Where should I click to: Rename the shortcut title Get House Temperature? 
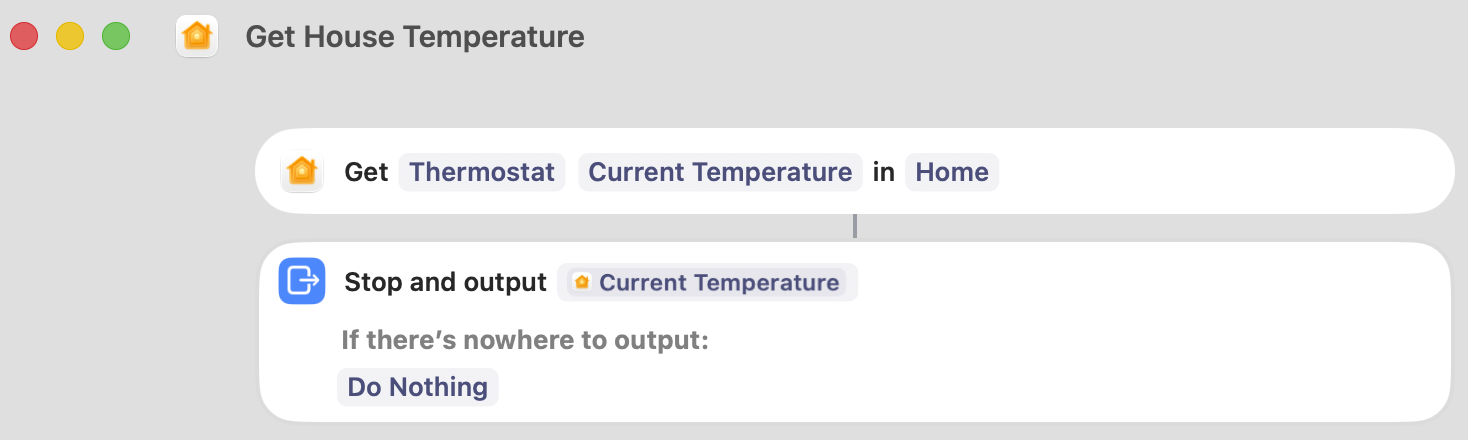[x=414, y=37]
